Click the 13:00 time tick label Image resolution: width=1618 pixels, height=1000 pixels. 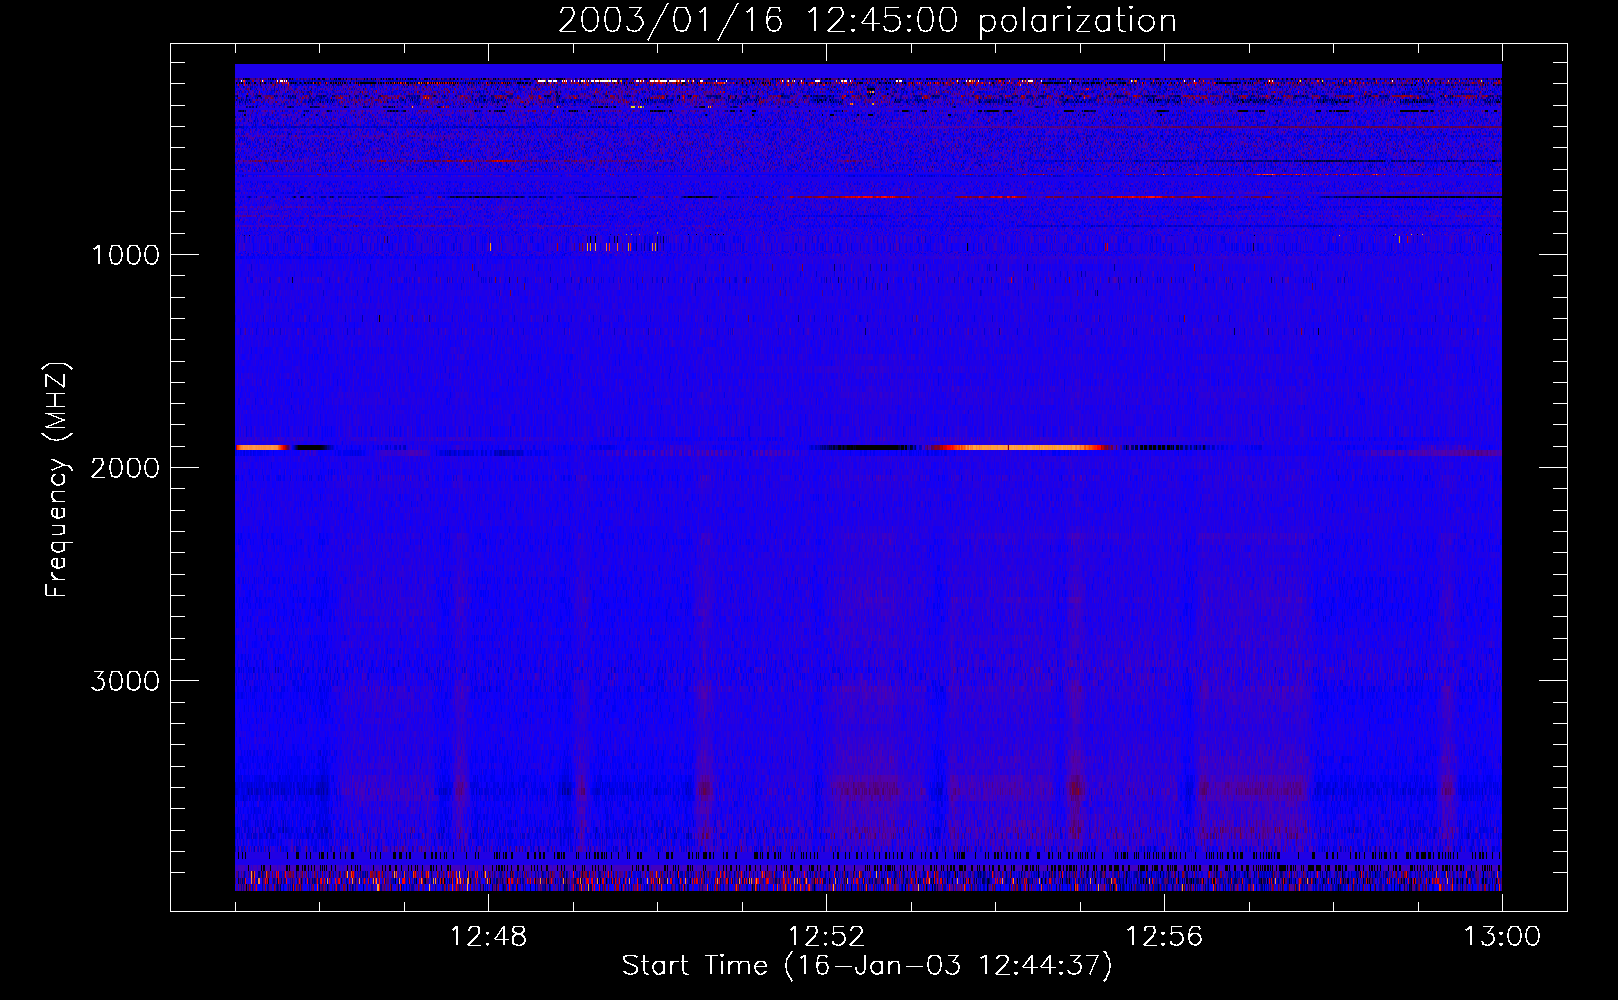[x=1502, y=937]
